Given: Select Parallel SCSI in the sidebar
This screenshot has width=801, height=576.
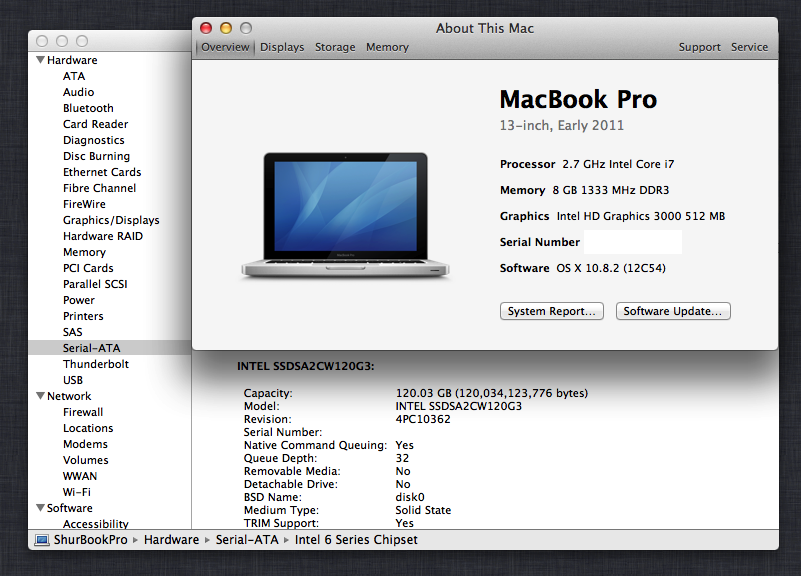Looking at the screenshot, I should tap(95, 284).
